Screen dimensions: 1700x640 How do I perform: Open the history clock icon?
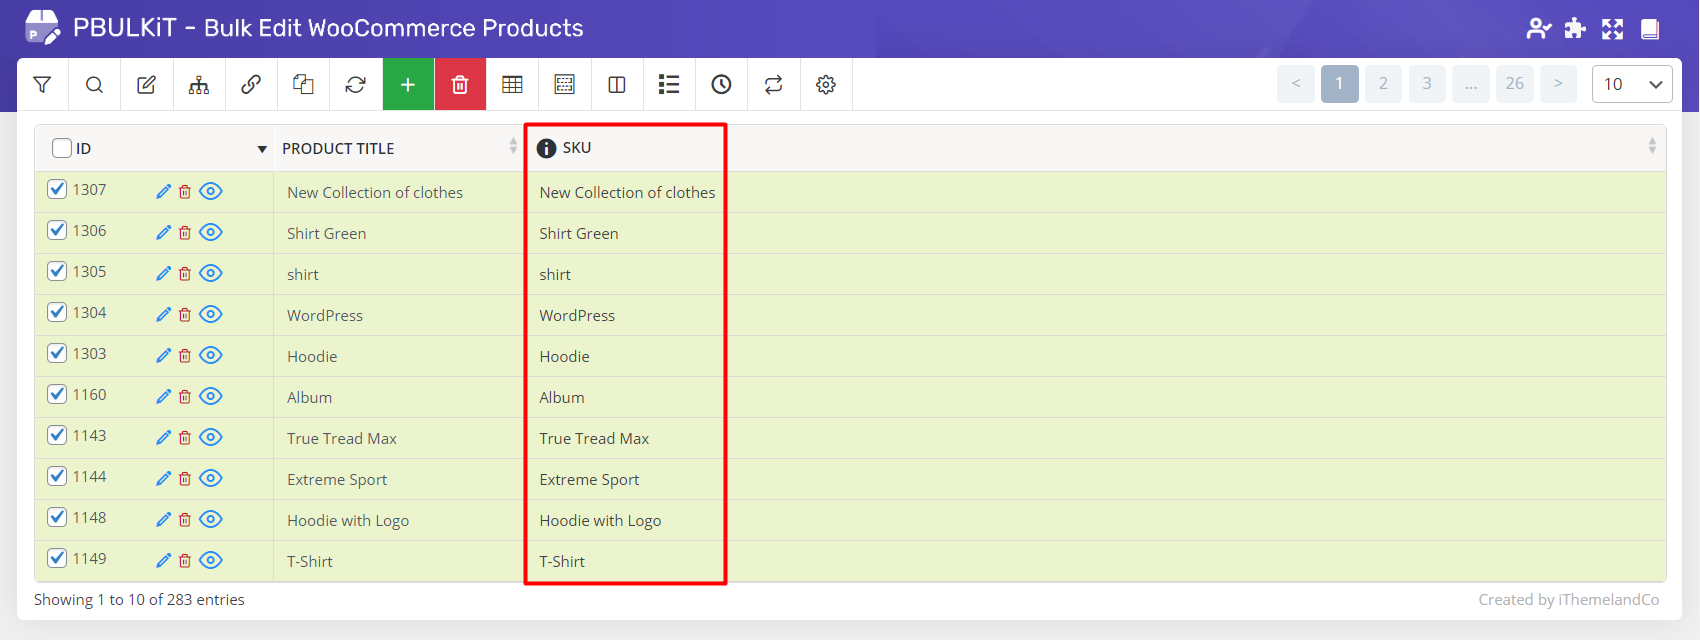point(721,85)
